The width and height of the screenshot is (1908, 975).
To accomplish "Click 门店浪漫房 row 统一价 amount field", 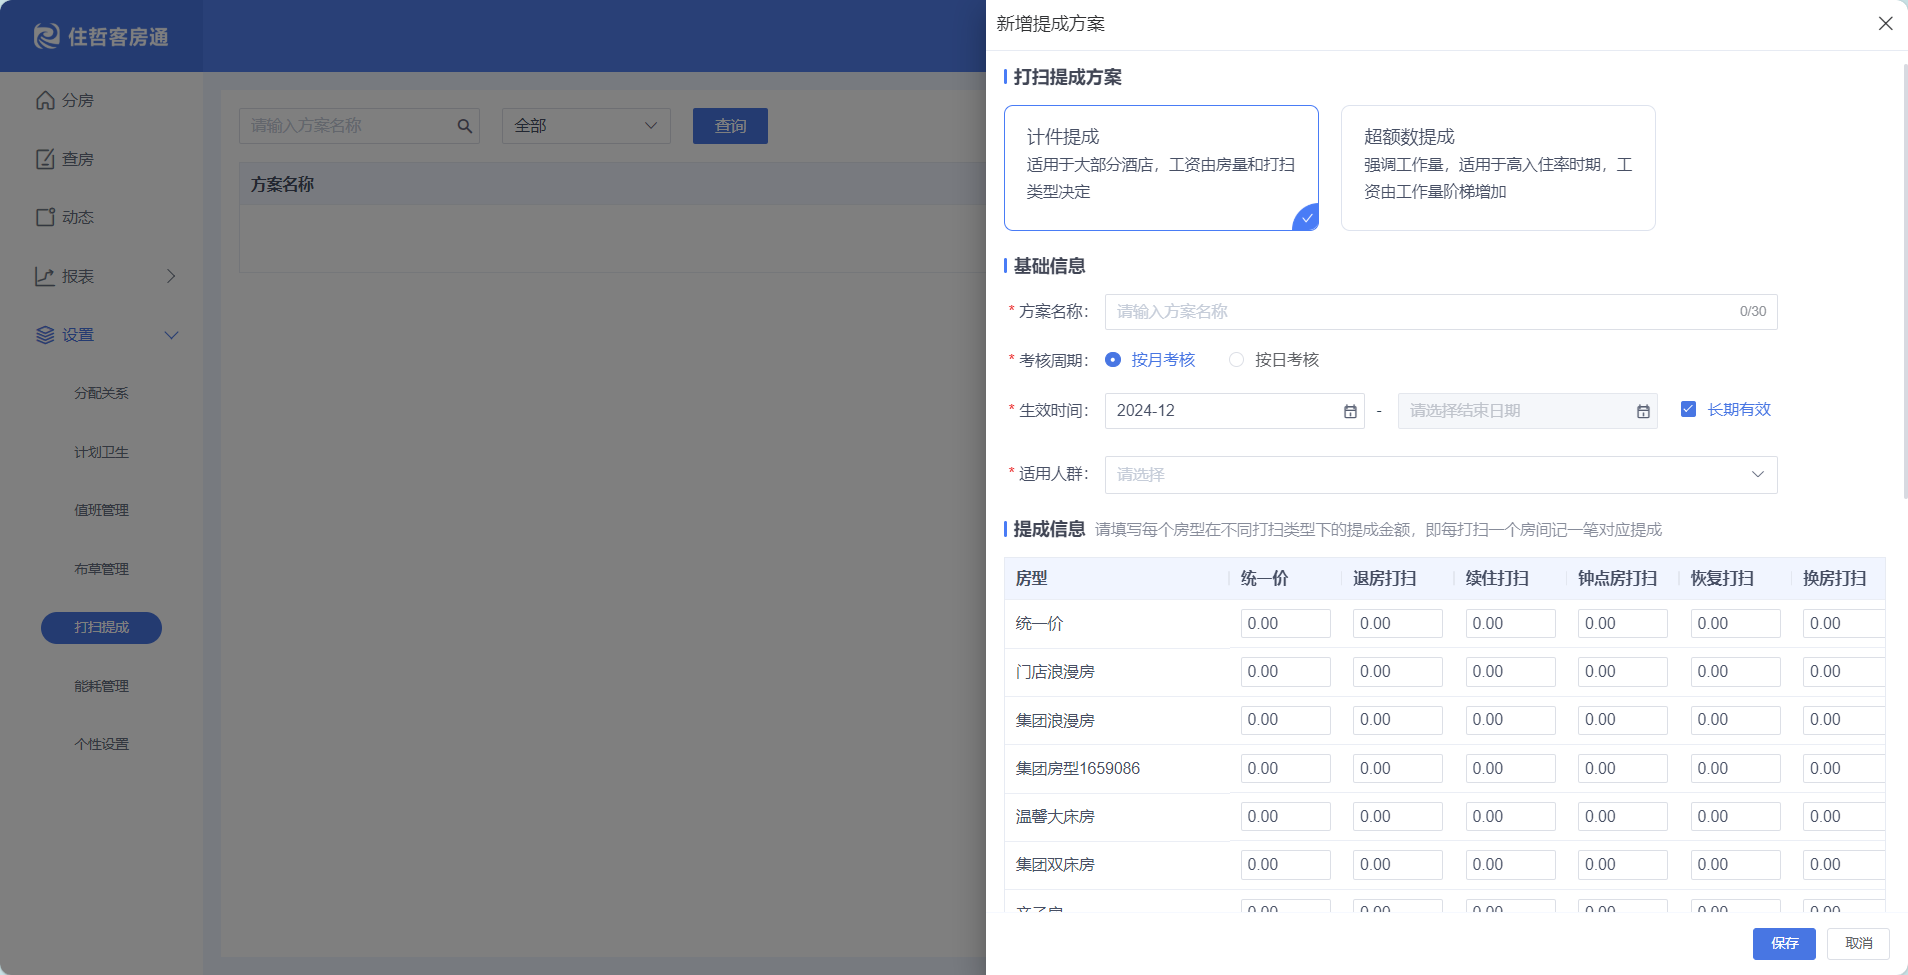I will tap(1285, 671).
